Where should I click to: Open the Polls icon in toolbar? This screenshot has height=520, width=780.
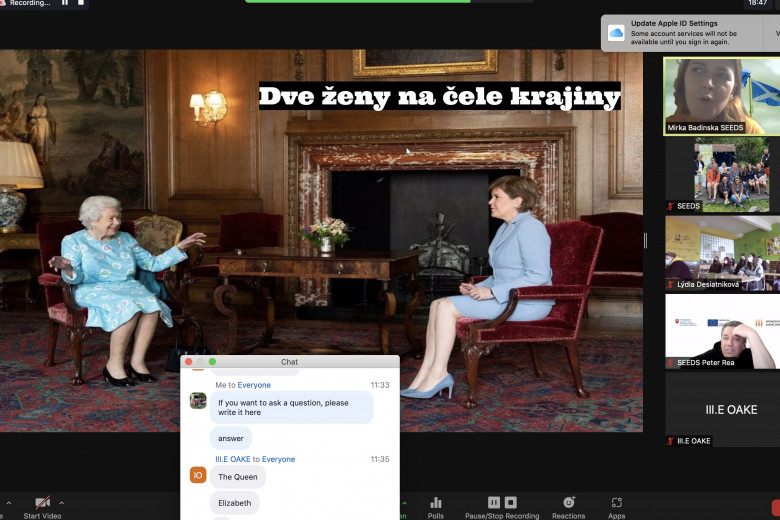(x=436, y=502)
